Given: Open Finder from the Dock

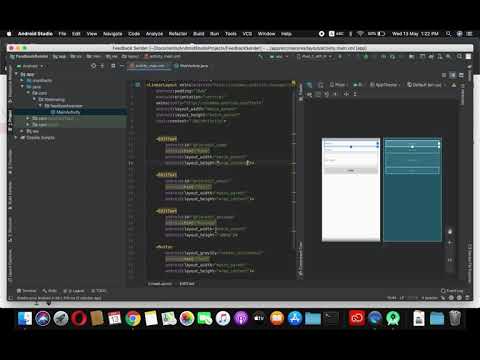Looking at the screenshot, I should [25, 318].
